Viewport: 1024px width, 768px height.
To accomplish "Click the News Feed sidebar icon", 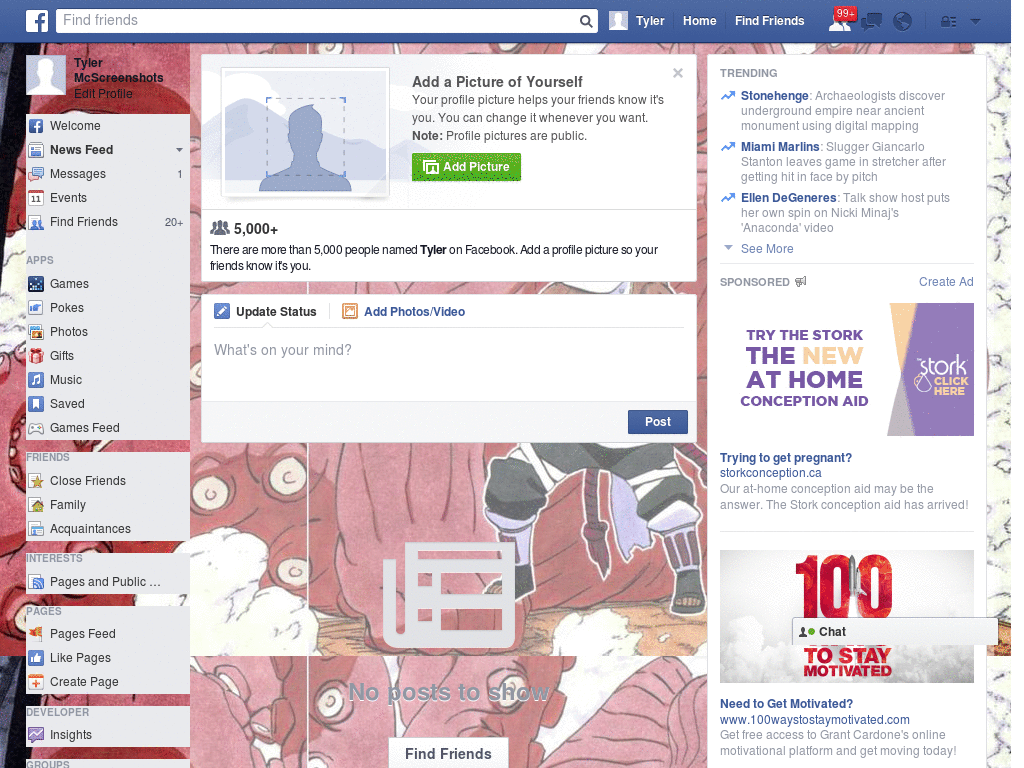I will [36, 150].
